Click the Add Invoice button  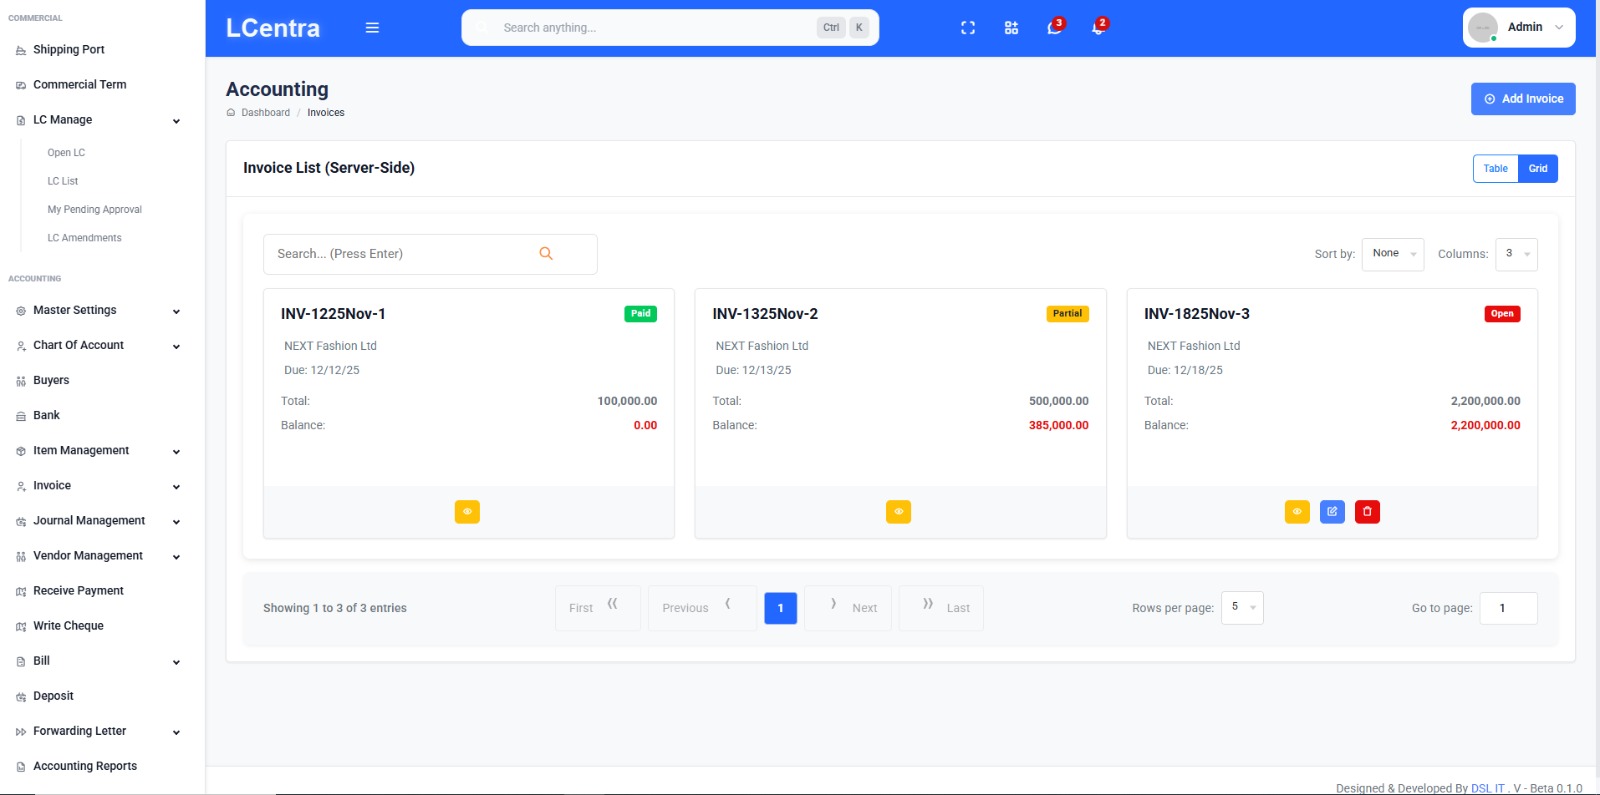point(1522,99)
